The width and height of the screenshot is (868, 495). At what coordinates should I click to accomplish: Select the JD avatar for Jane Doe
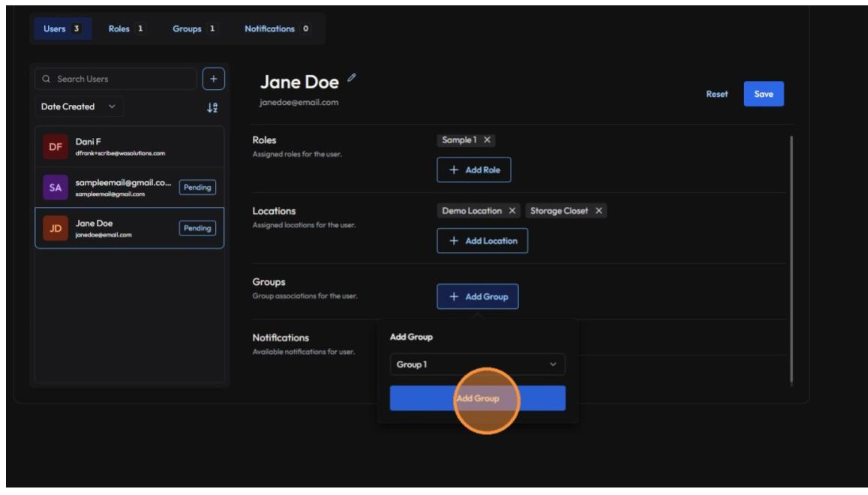pyautogui.click(x=55, y=228)
